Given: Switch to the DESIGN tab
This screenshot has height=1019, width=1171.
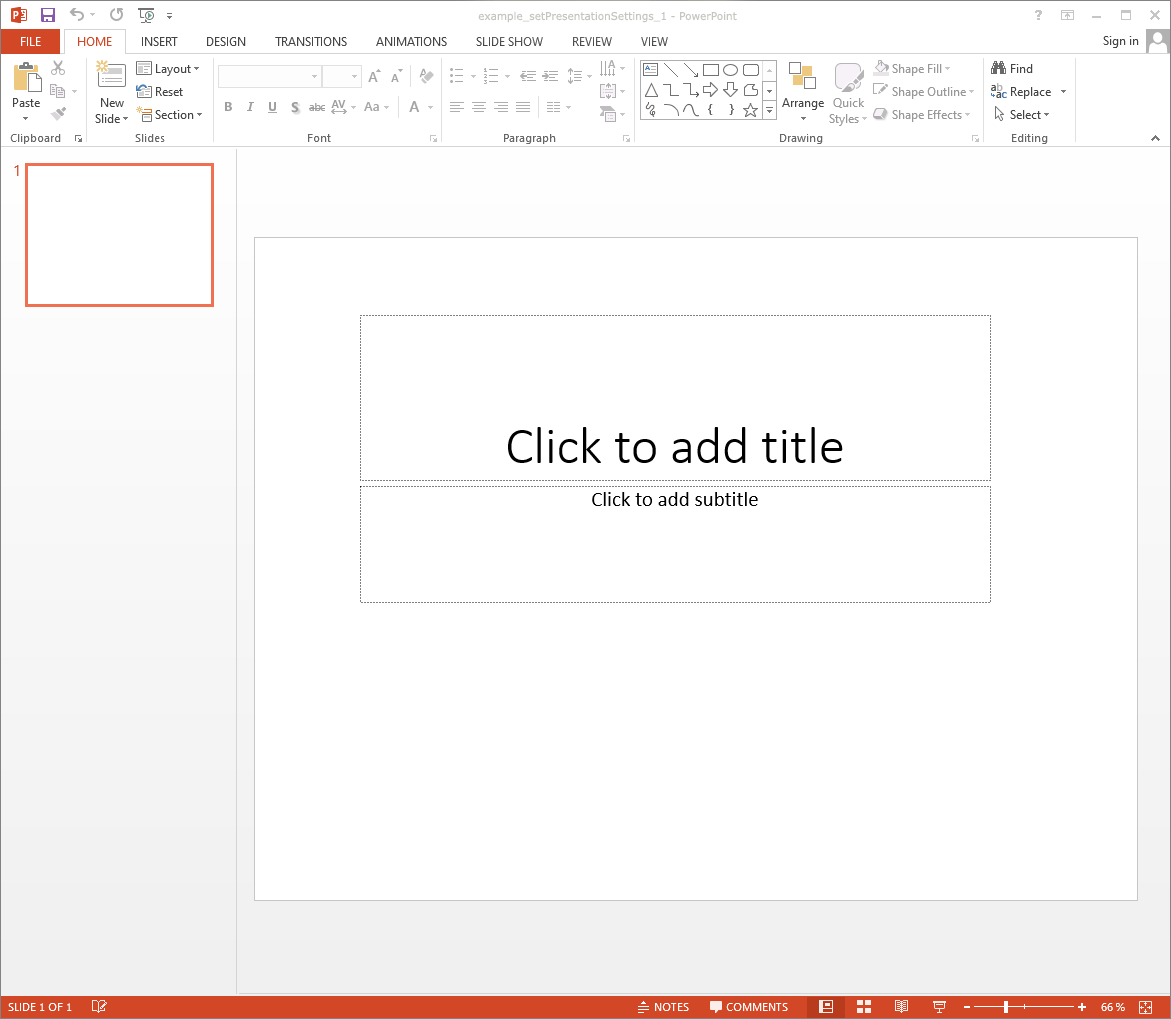Looking at the screenshot, I should coord(226,42).
